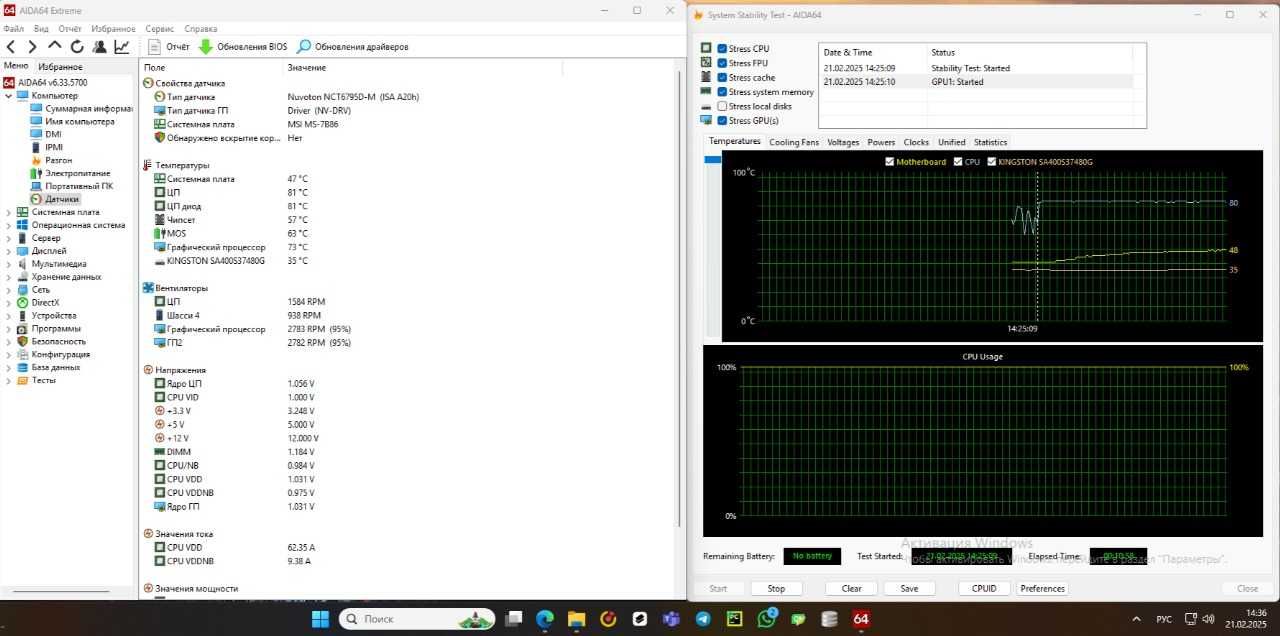
Task: Enable Stress local disks checkbox
Action: [x=722, y=106]
